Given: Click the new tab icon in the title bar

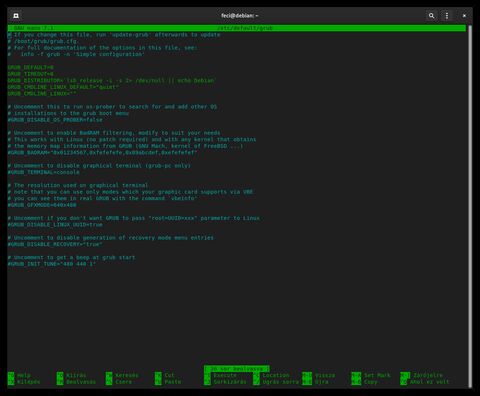Looking at the screenshot, I should (x=16, y=16).
